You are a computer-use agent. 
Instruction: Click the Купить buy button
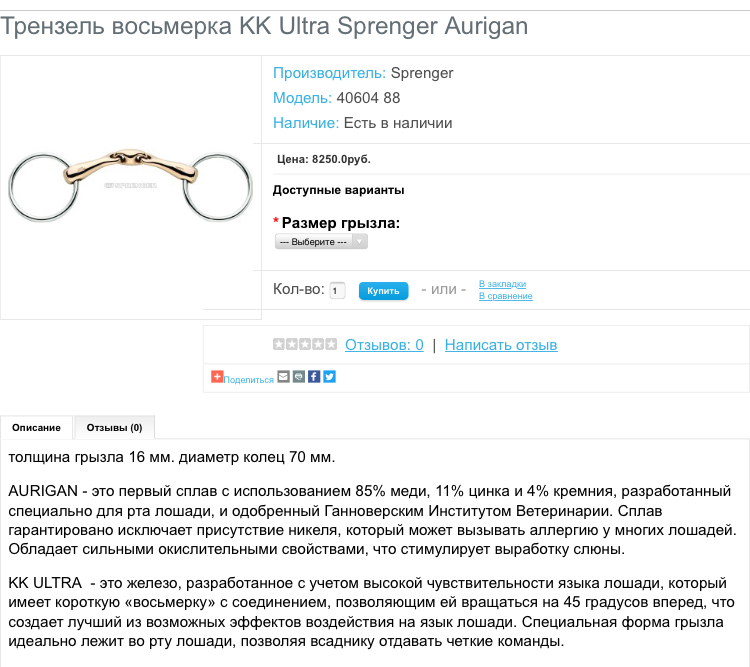point(383,291)
